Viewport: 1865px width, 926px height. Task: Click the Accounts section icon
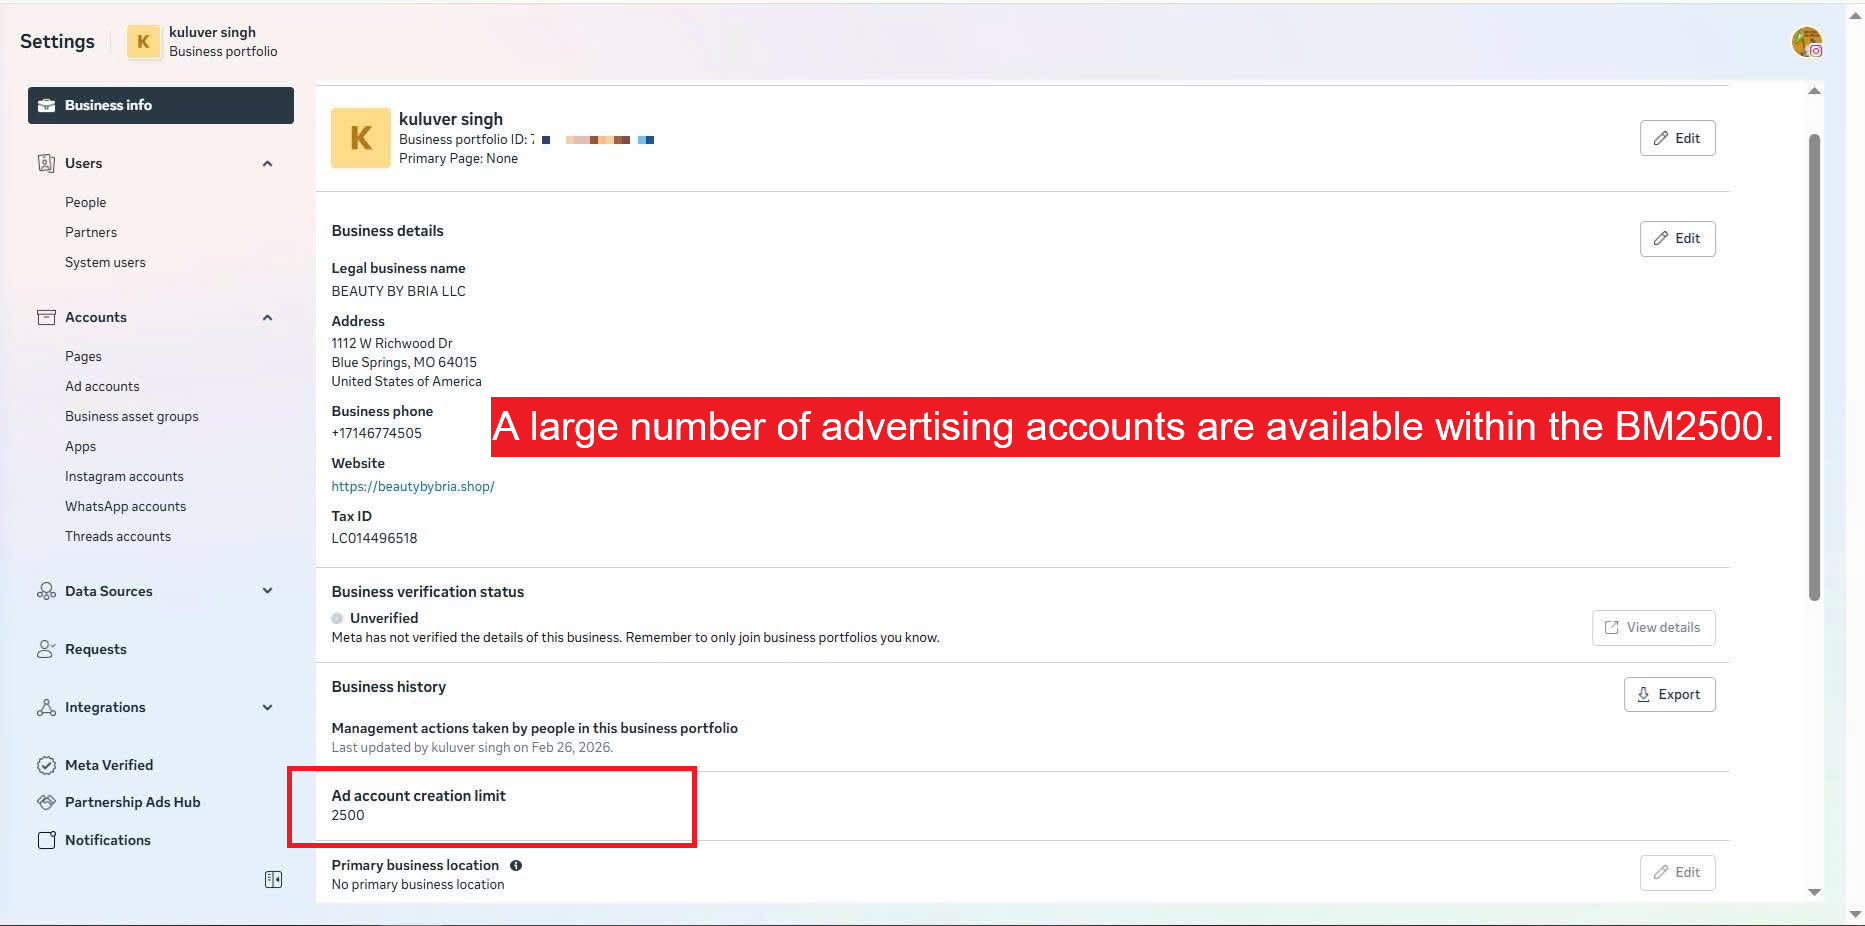click(x=46, y=317)
